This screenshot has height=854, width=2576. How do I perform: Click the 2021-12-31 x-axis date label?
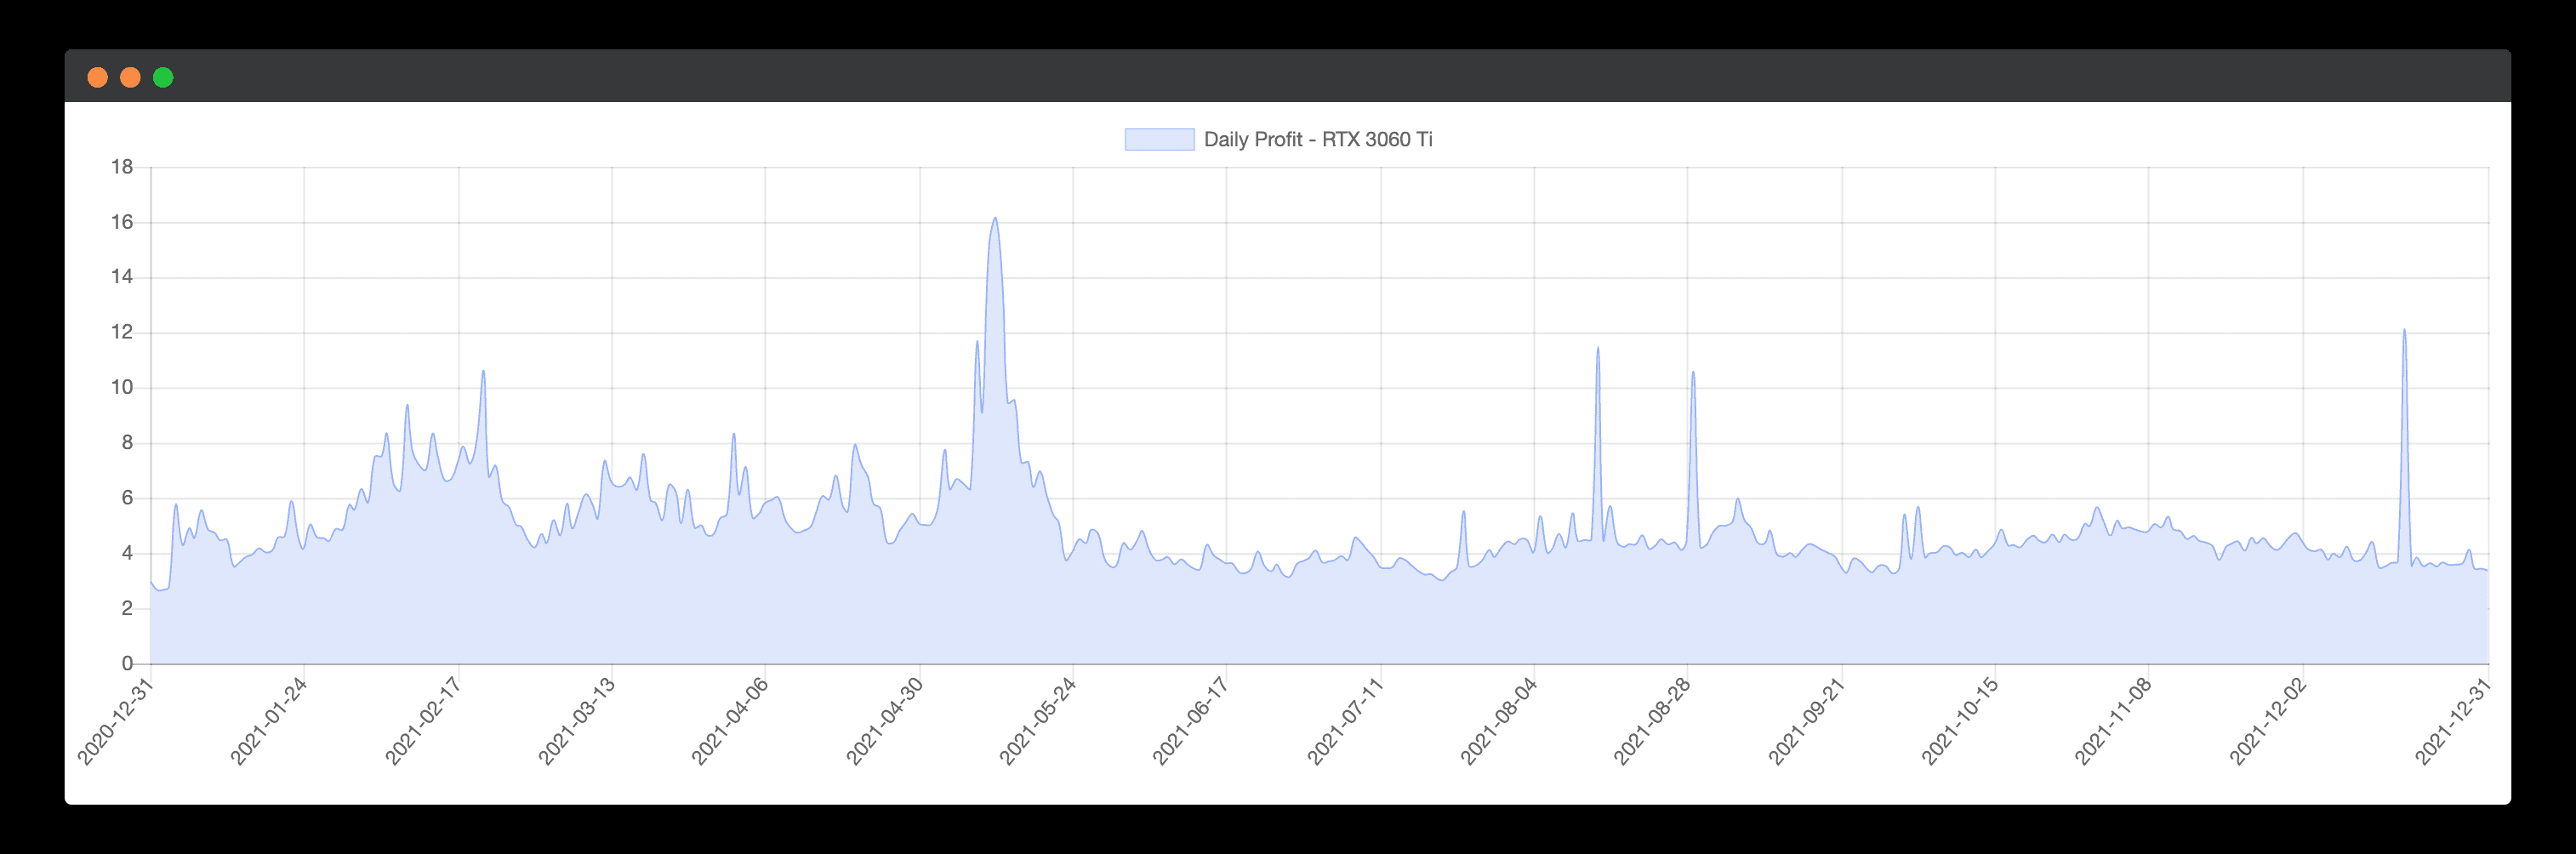2453,721
